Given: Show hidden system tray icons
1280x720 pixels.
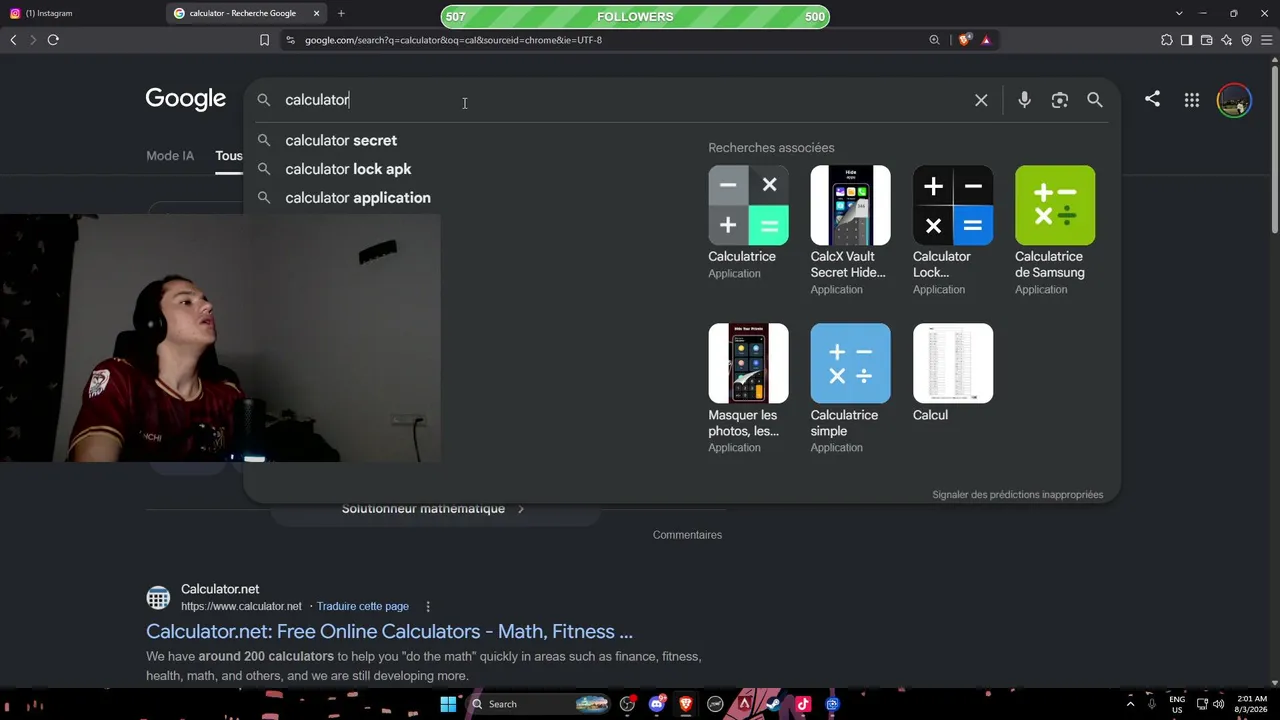Looking at the screenshot, I should click(x=1131, y=704).
